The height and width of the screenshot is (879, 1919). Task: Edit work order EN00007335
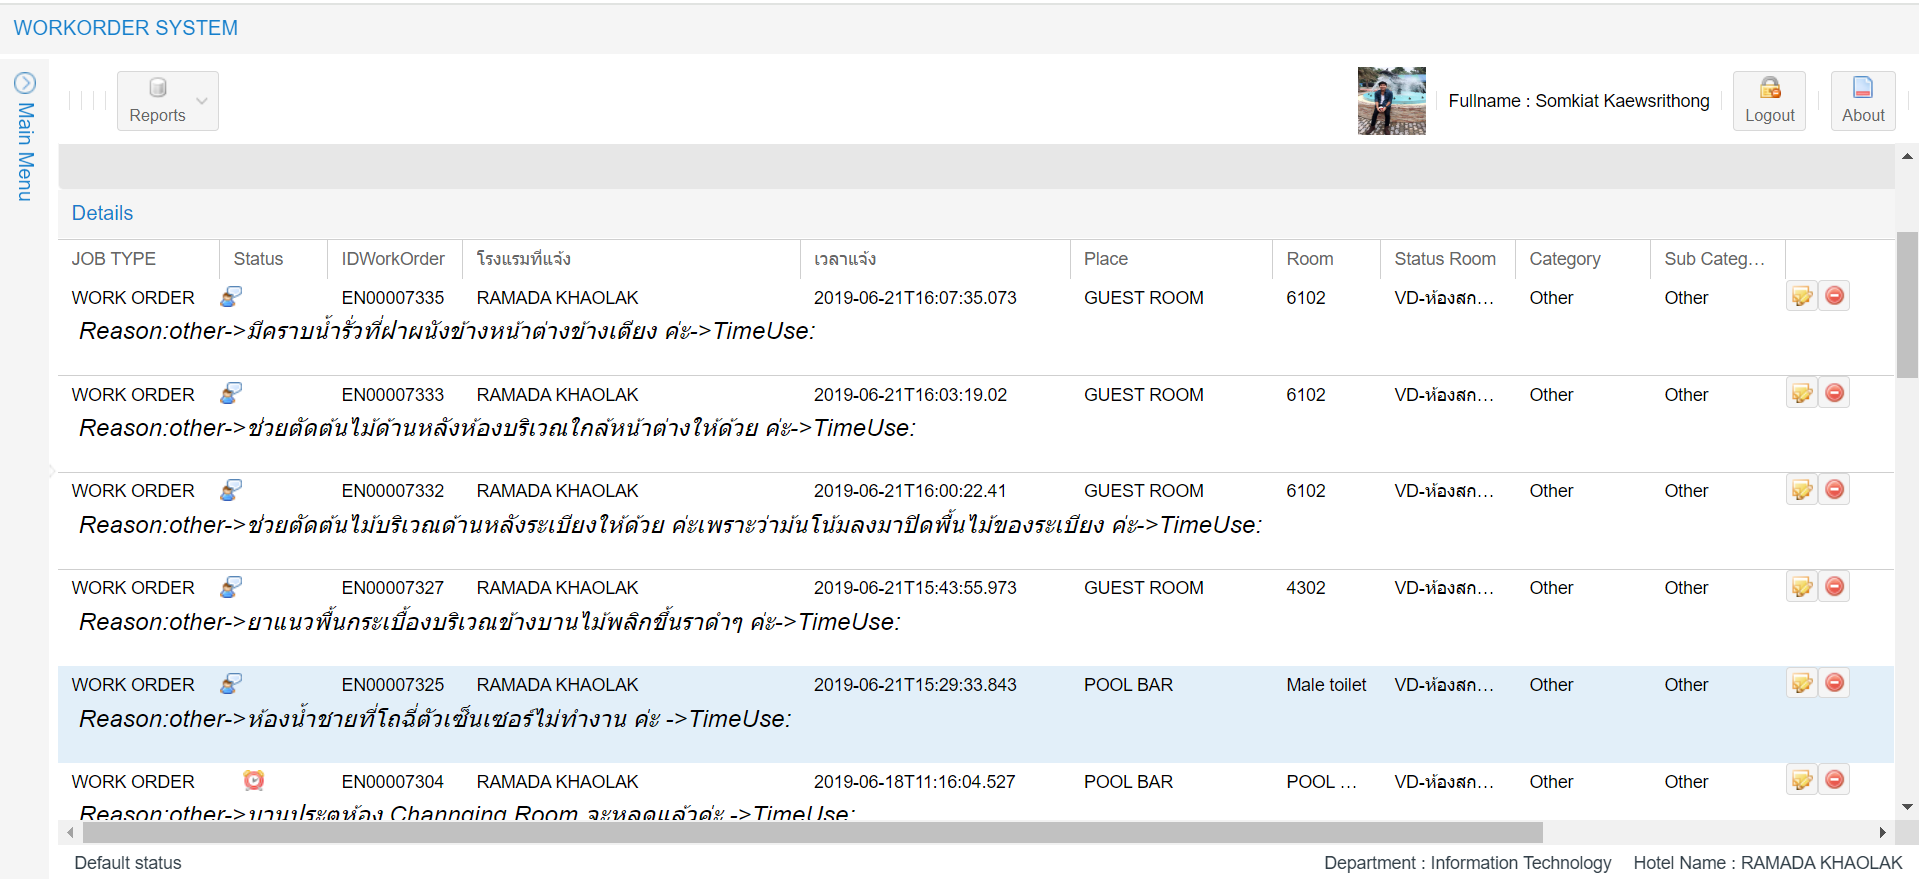(1801, 296)
